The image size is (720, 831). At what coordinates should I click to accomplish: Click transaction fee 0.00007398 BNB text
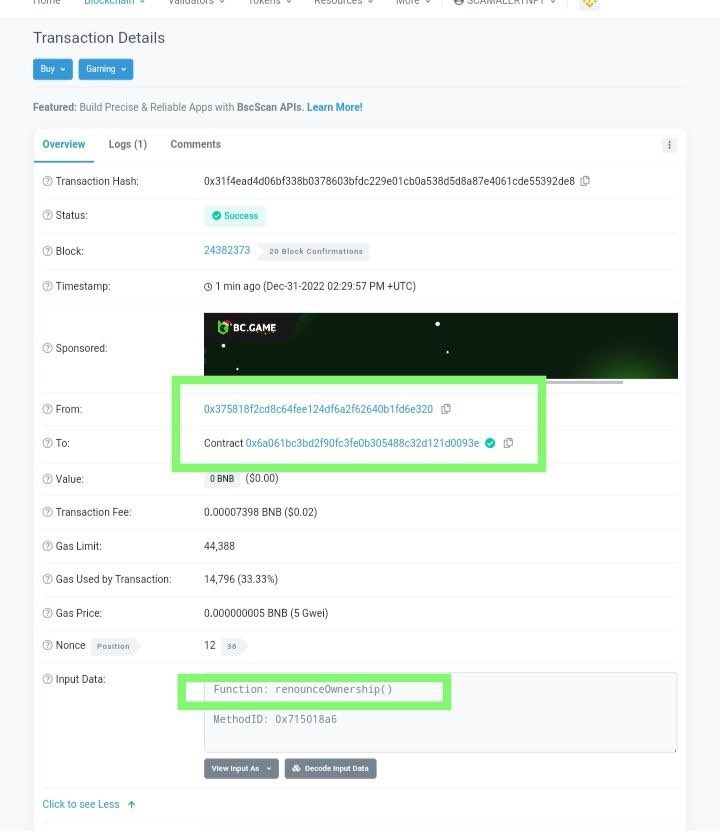261,512
